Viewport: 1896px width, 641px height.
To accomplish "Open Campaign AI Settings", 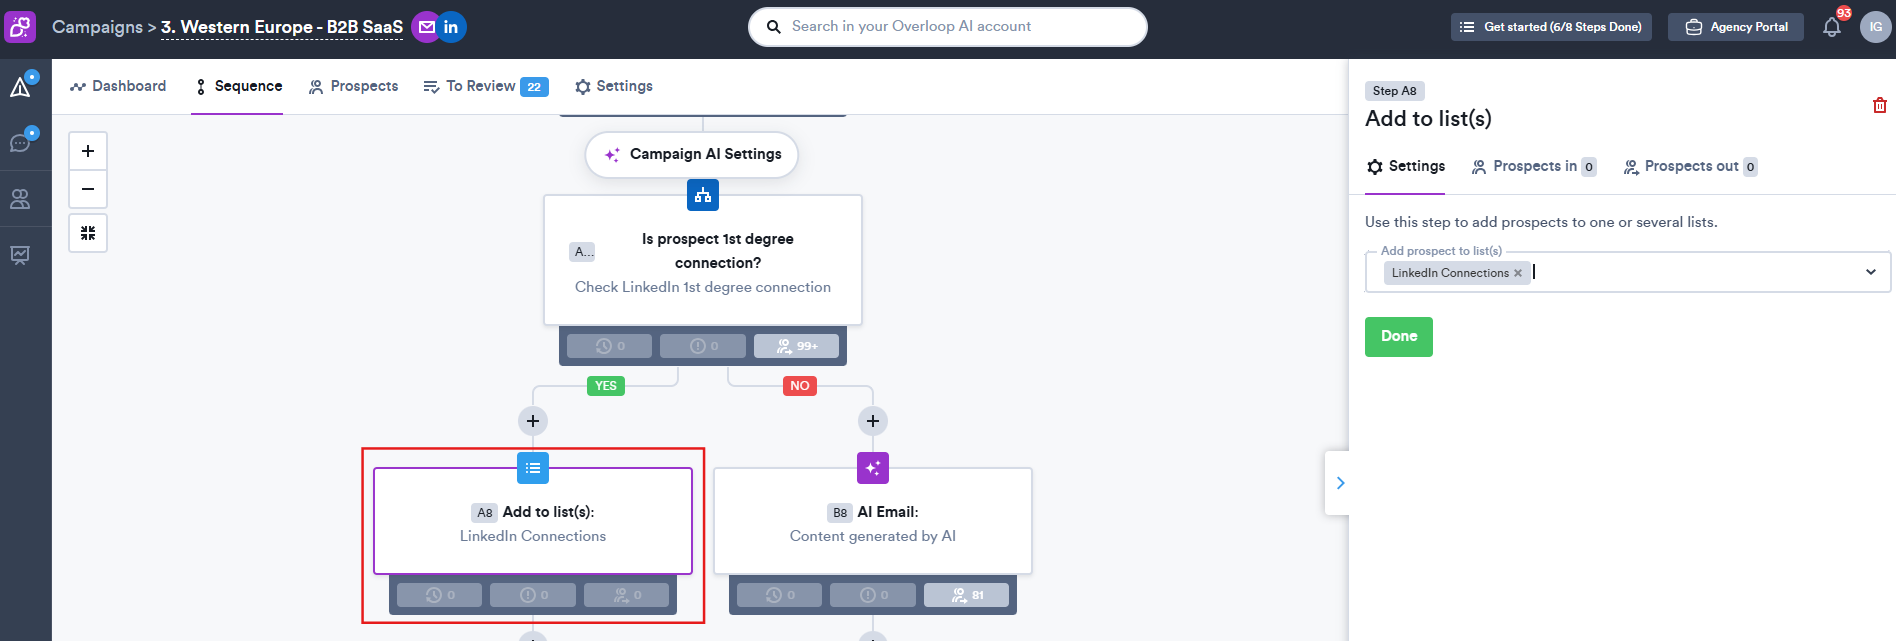I will pos(692,155).
